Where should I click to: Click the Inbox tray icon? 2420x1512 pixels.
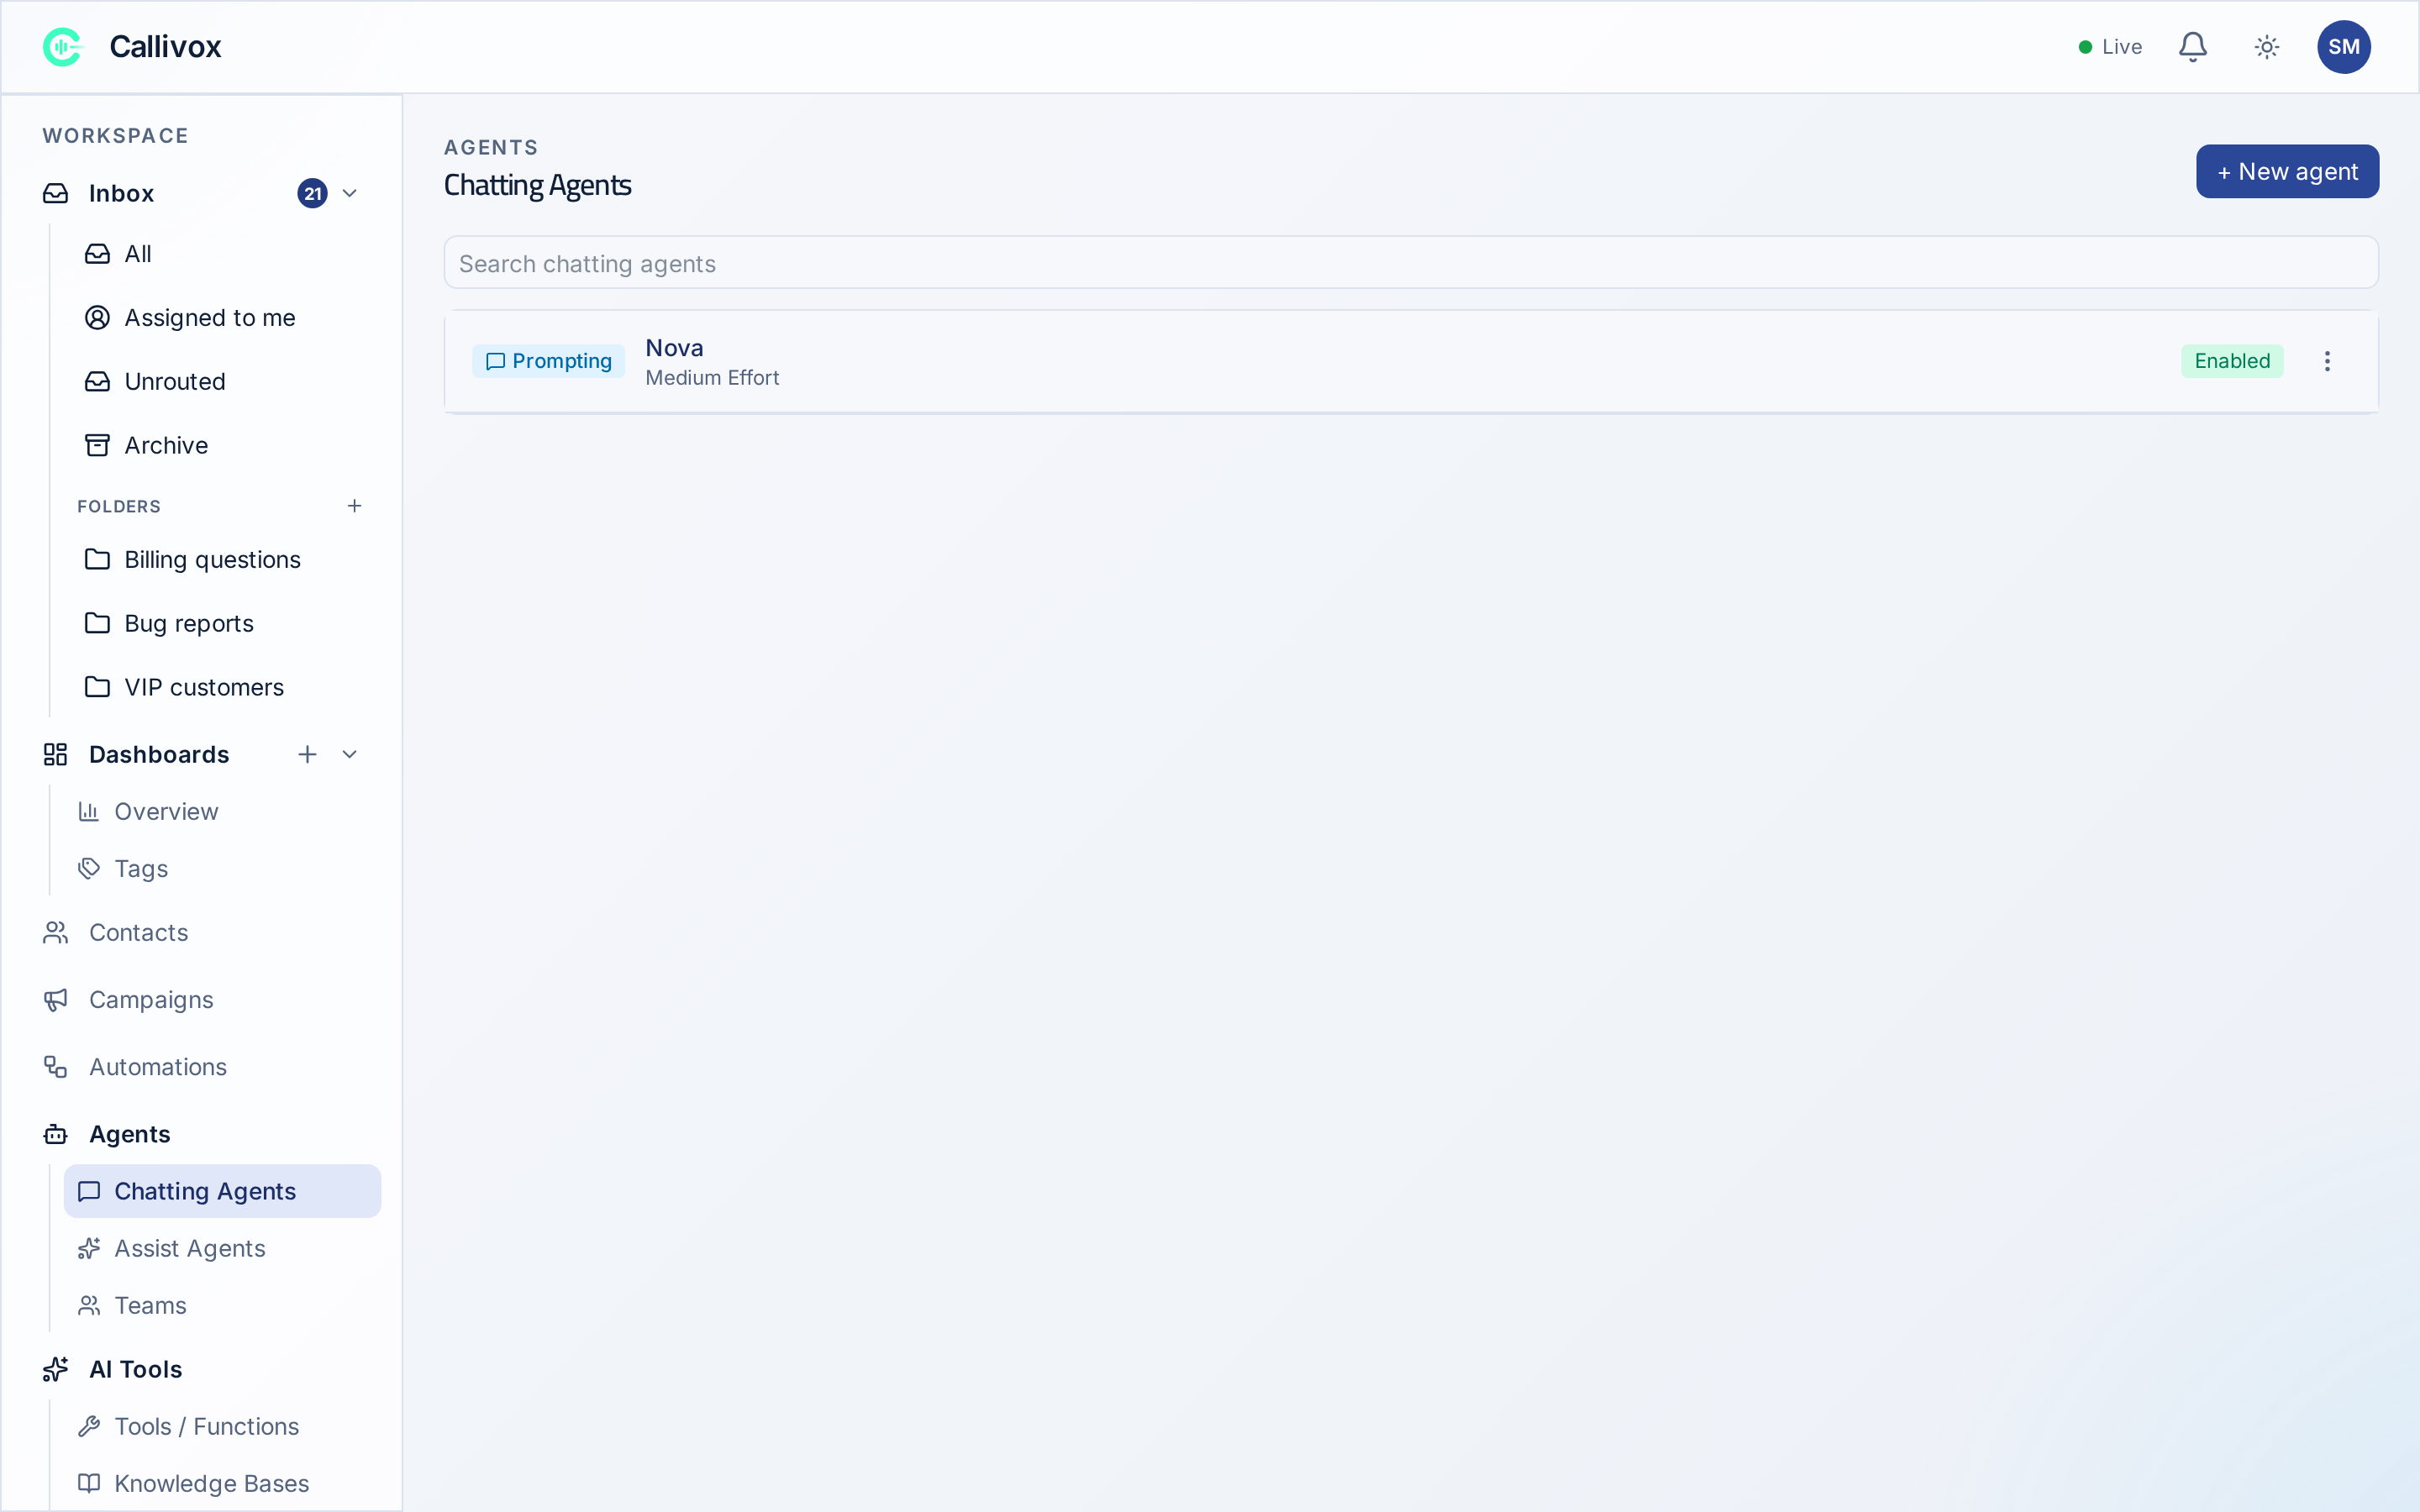tap(56, 193)
